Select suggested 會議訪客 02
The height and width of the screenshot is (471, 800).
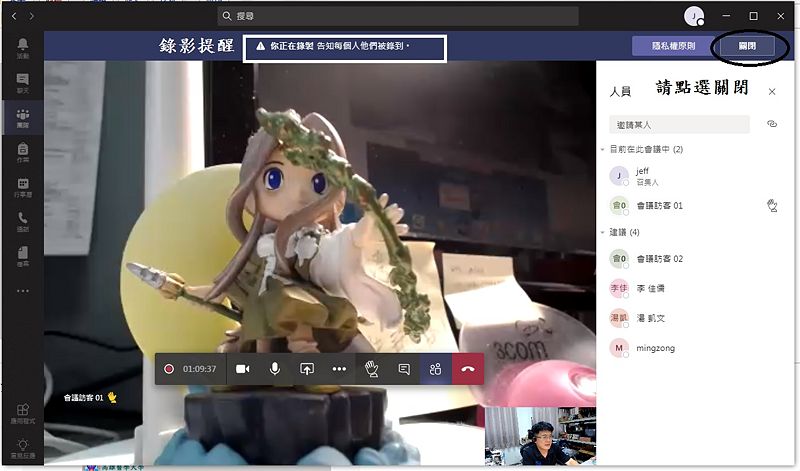click(695, 259)
